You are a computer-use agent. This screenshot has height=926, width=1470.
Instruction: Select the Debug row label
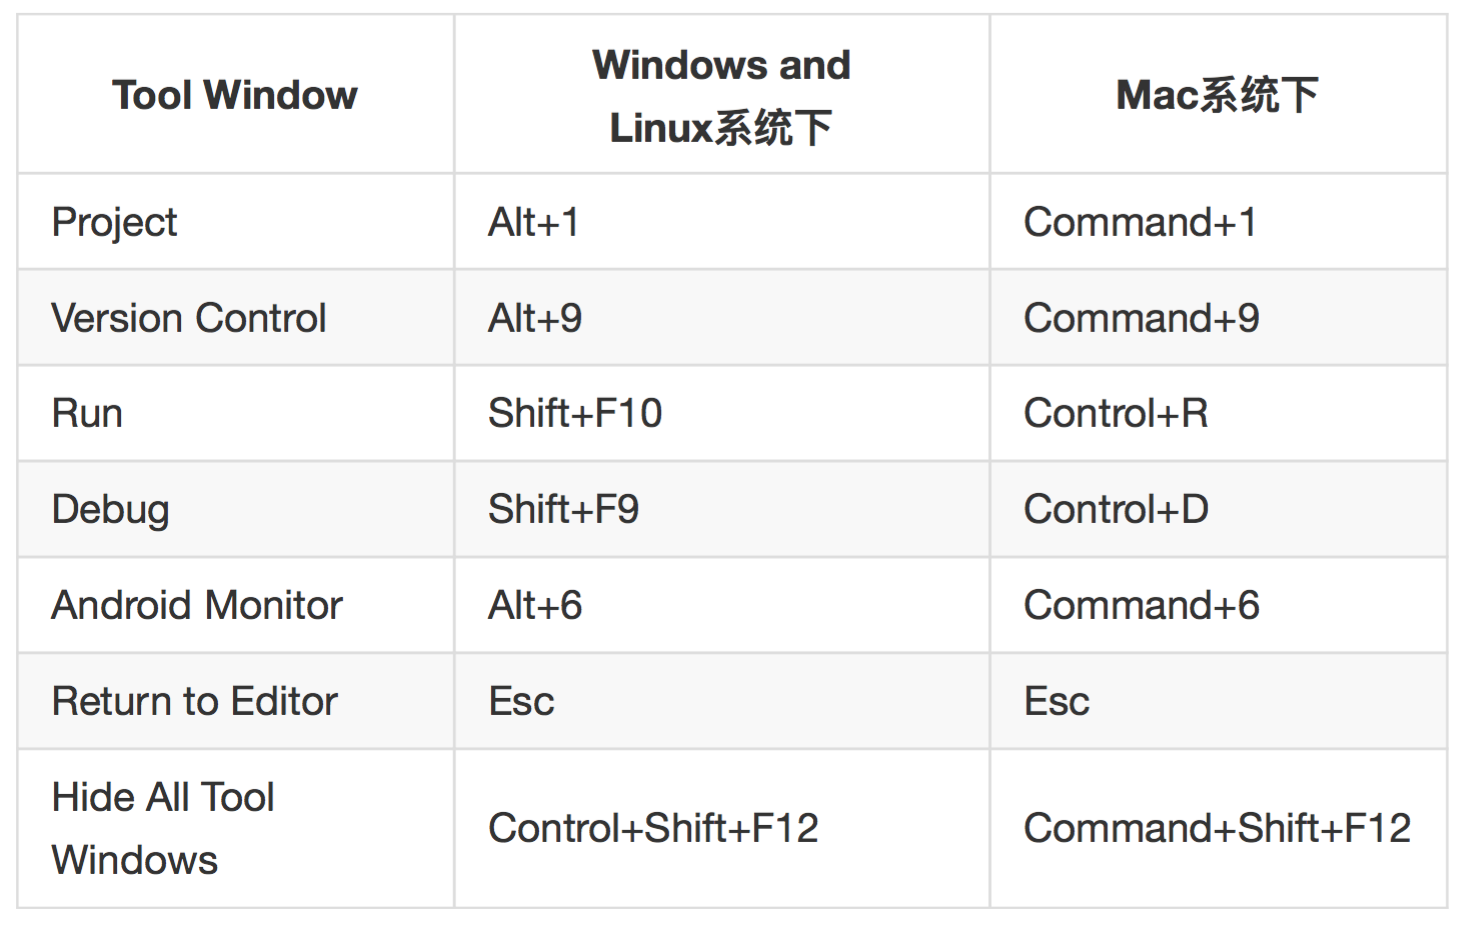[x=110, y=509]
